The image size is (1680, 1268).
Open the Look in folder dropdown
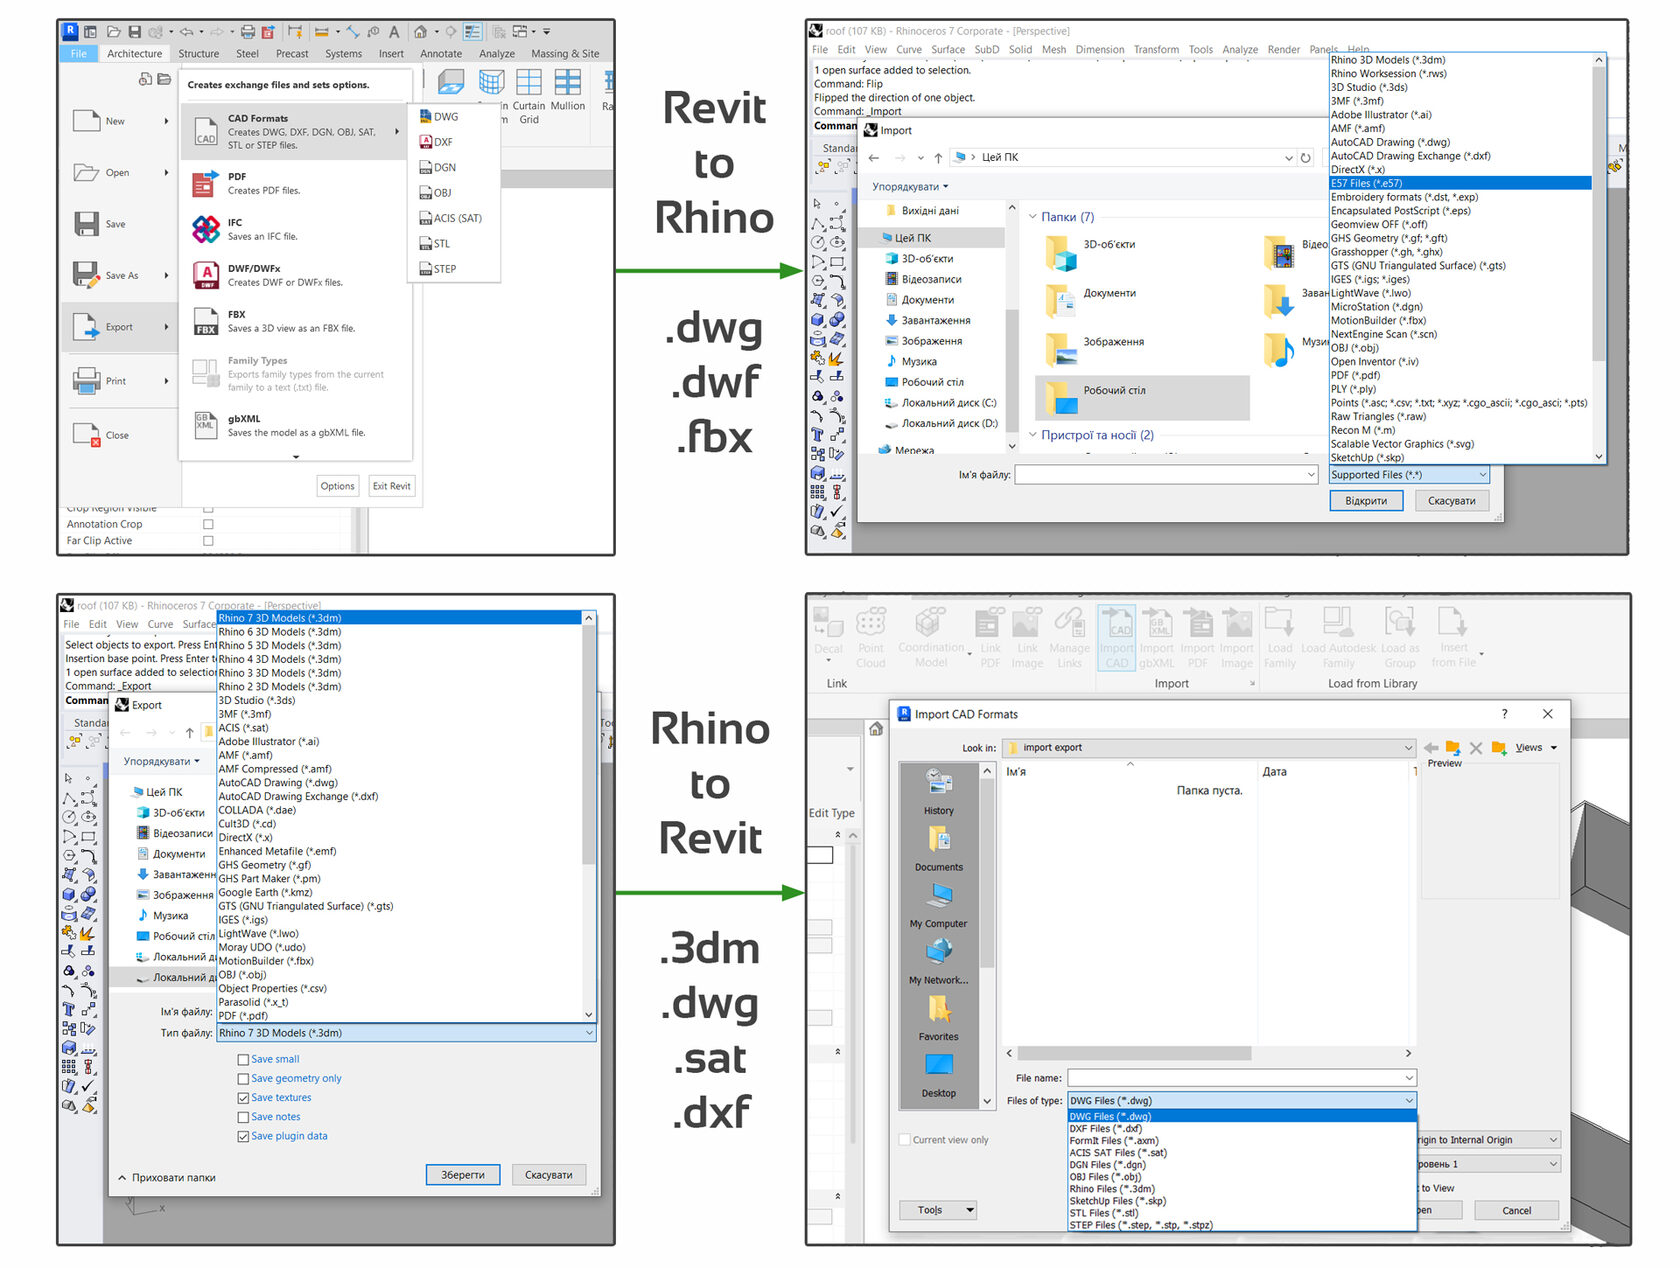(x=1209, y=748)
